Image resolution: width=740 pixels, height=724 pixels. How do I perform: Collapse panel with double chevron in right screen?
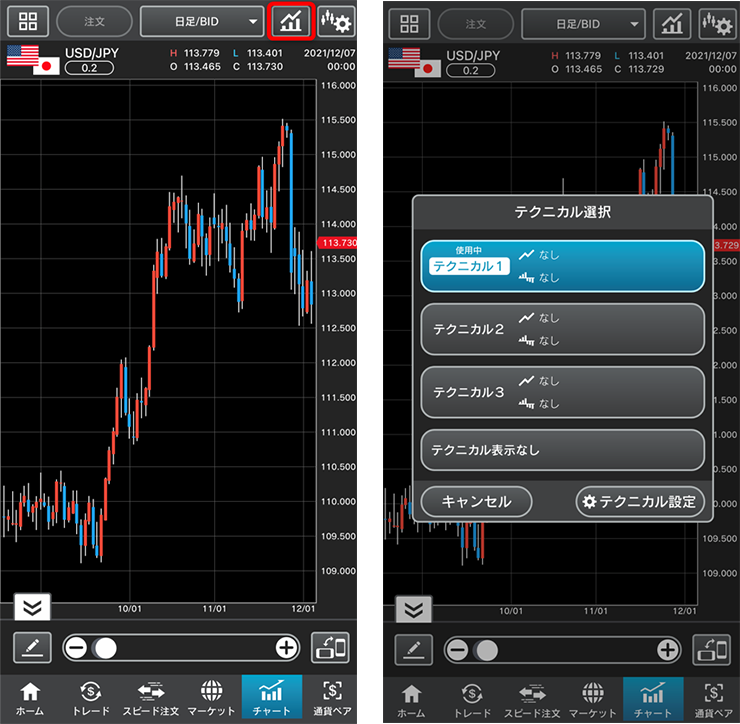tap(413, 610)
